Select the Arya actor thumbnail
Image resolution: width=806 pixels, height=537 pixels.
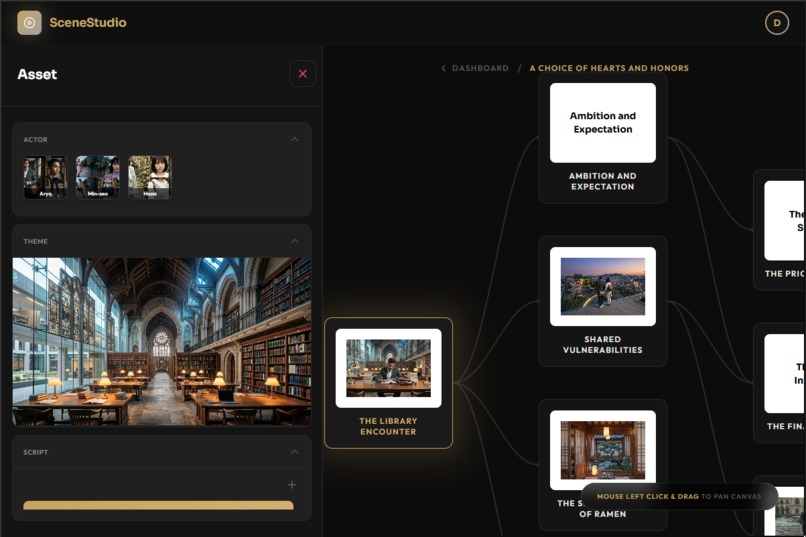click(x=45, y=177)
